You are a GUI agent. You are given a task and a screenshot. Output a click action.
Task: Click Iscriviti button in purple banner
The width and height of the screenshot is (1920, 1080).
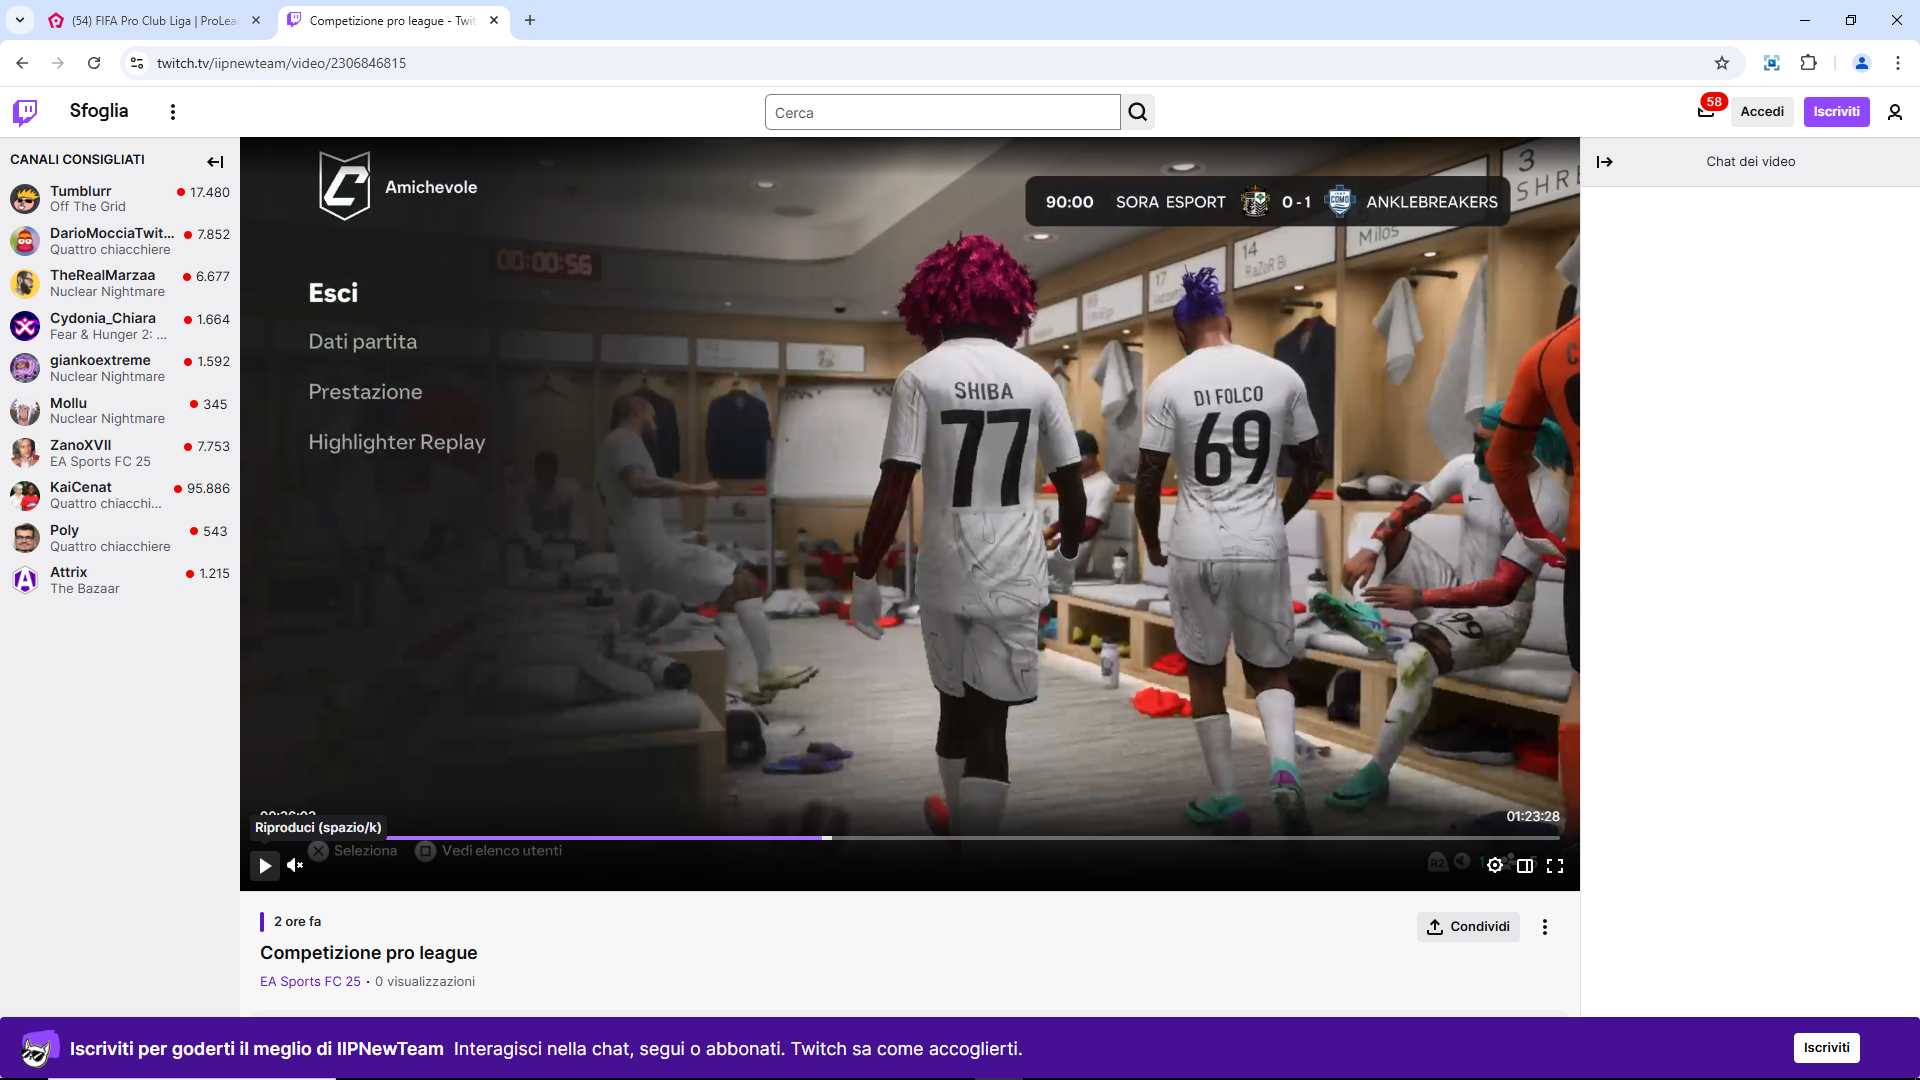pyautogui.click(x=1827, y=1048)
